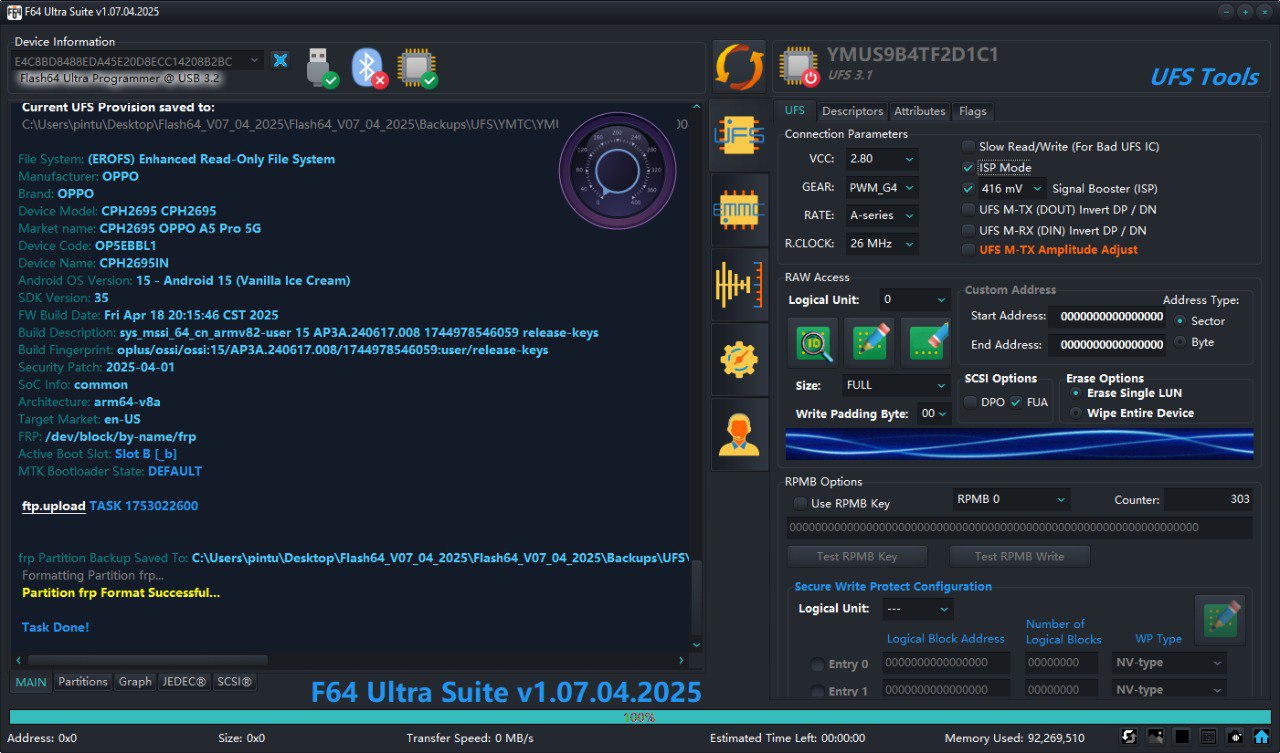The width and height of the screenshot is (1280, 753).
Task: Click the Identify (ID magnifier) RAW access icon
Action: 812,343
